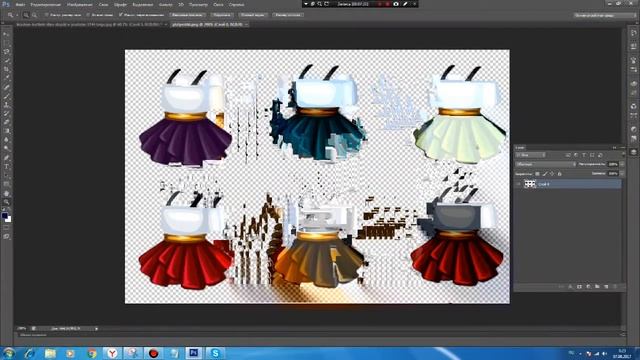Open the layer fill slider arrow
Viewport: 640px width, 360px height.
click(622, 173)
